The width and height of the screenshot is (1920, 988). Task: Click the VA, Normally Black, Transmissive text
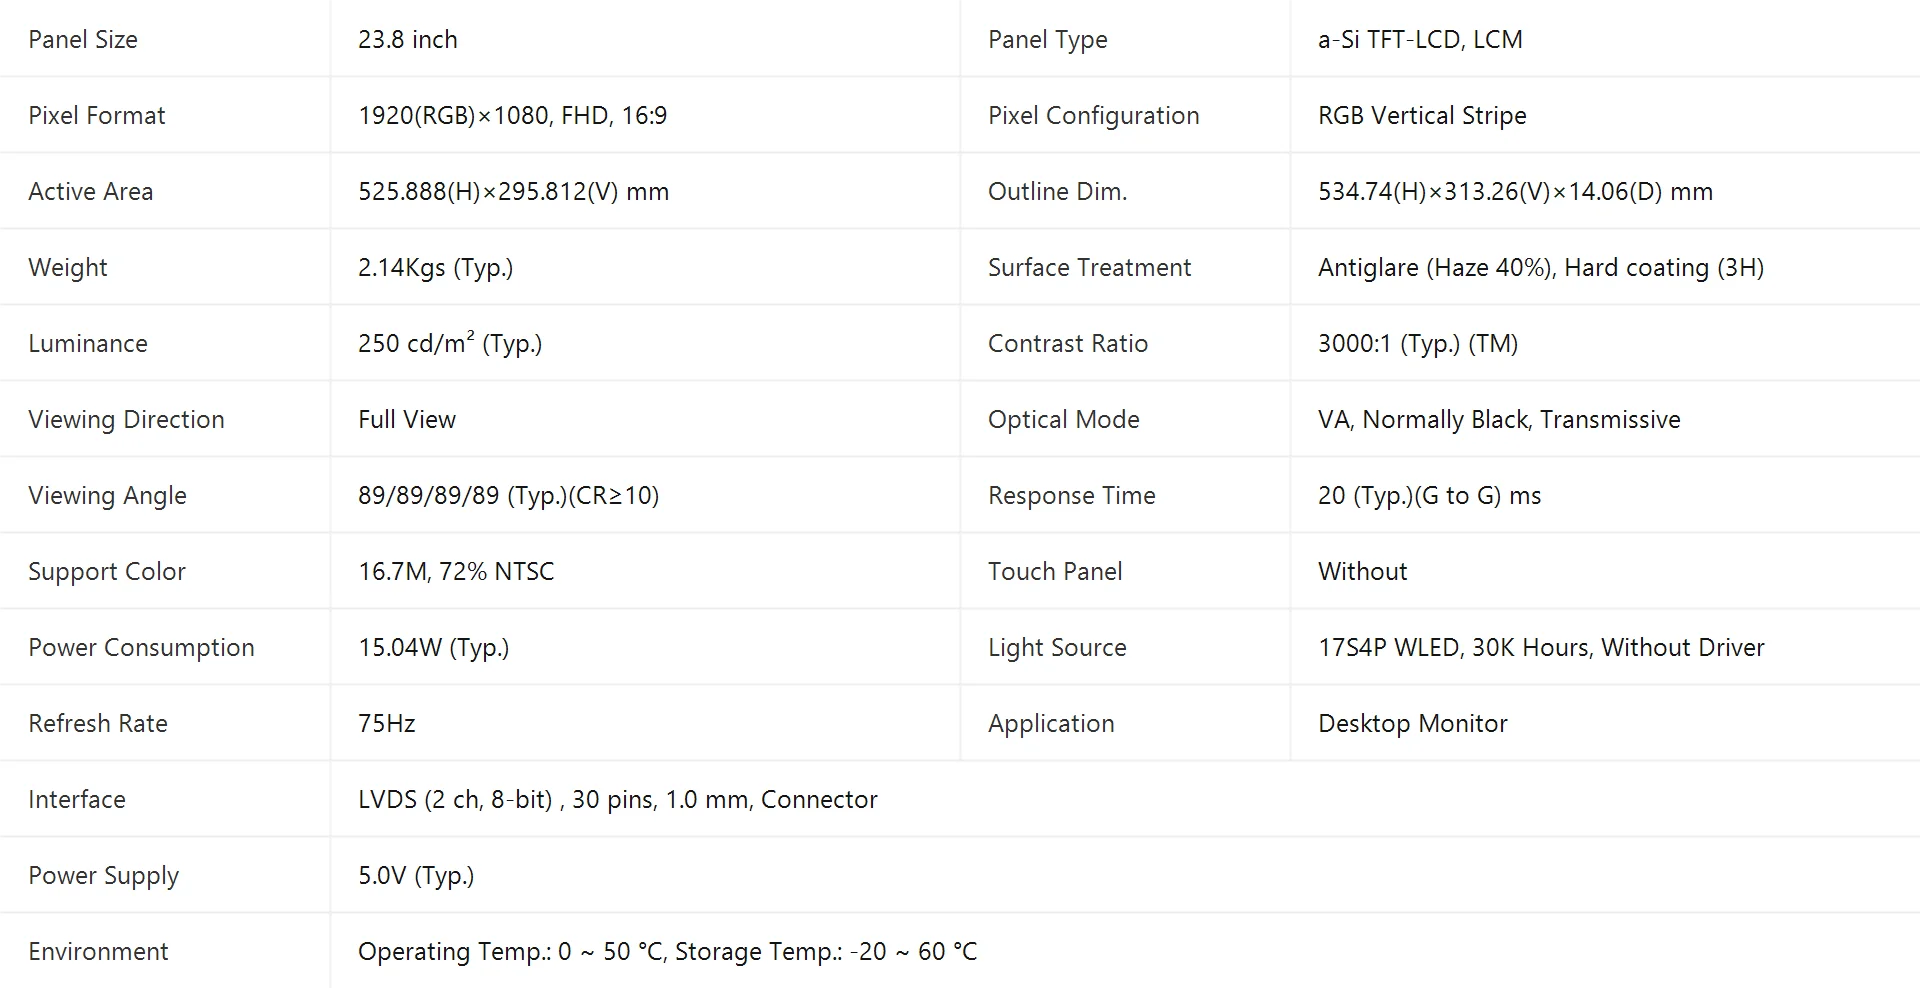pos(1499,420)
